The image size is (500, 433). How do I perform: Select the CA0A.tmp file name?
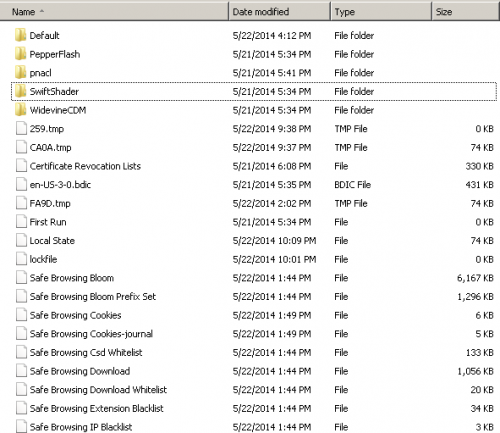(x=50, y=148)
